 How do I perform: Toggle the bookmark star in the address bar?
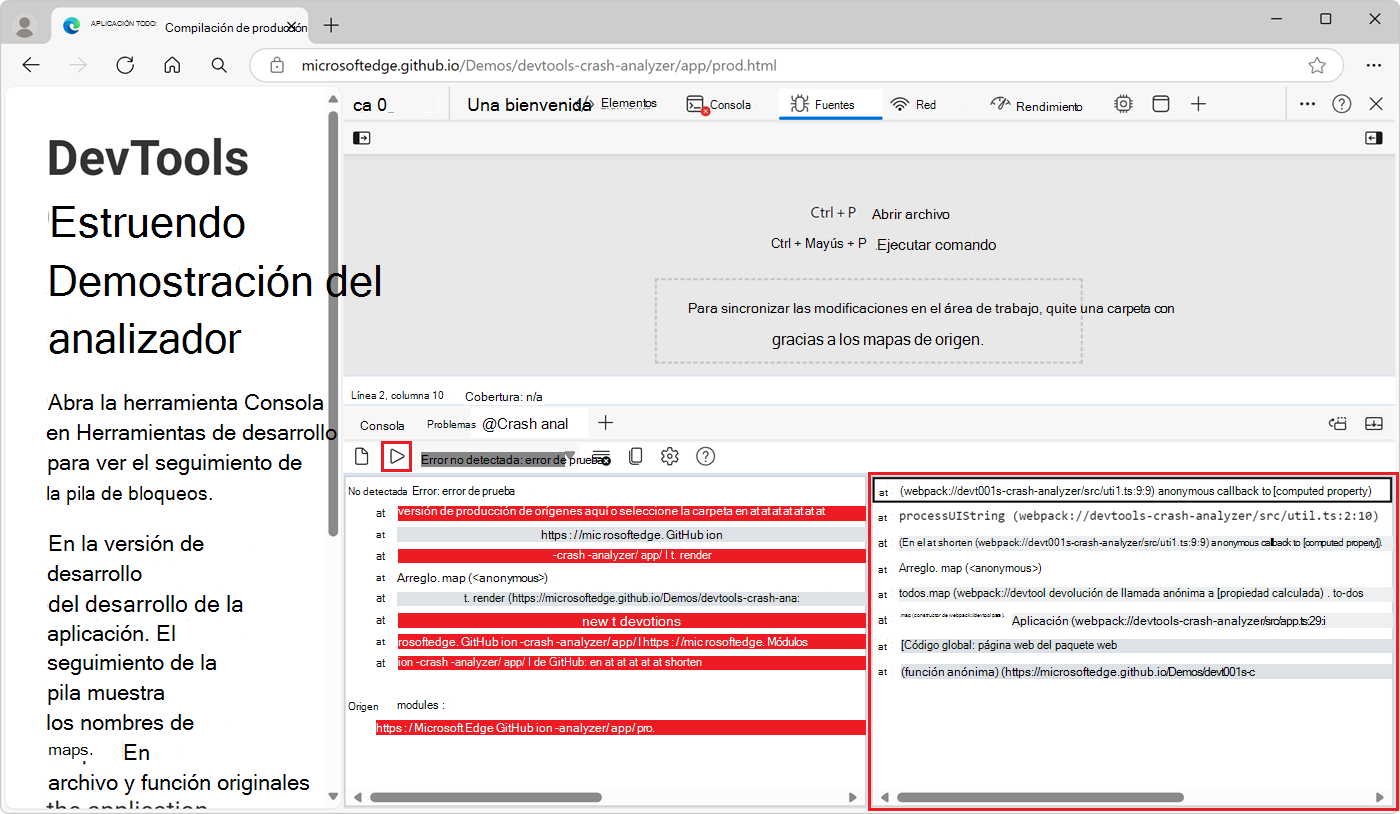click(1318, 65)
